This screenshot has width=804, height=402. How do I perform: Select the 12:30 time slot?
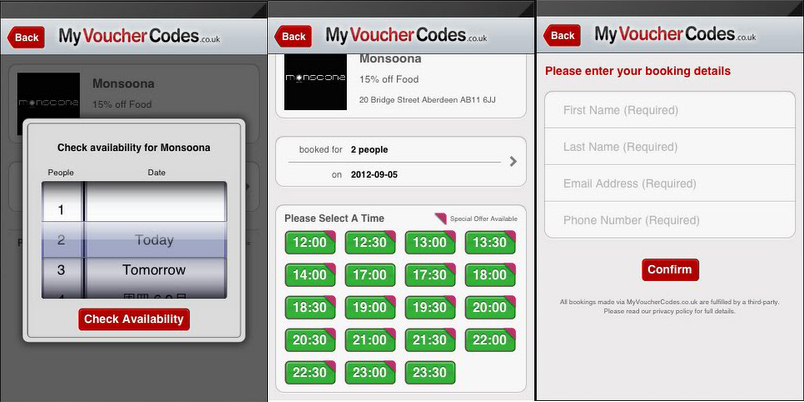coord(370,243)
